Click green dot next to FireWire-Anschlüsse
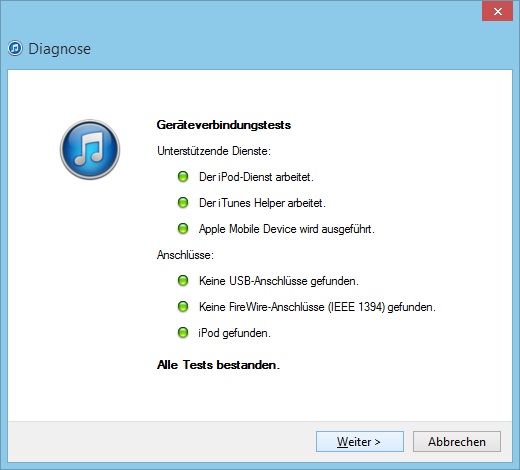Screen dimensions: 520x470 point(183,306)
